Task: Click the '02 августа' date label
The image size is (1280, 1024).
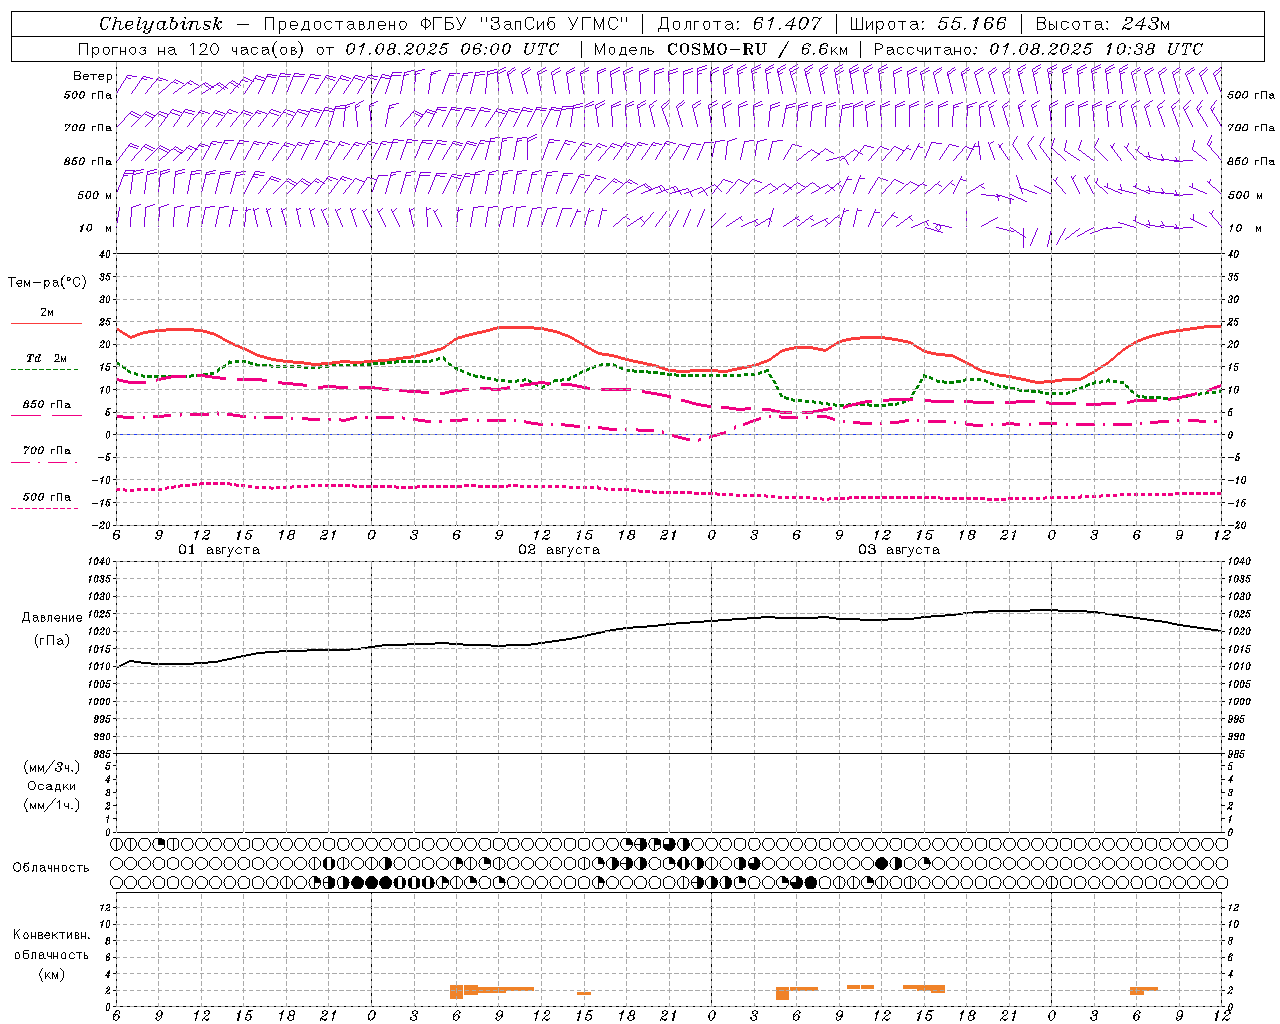Action: pyautogui.click(x=559, y=550)
